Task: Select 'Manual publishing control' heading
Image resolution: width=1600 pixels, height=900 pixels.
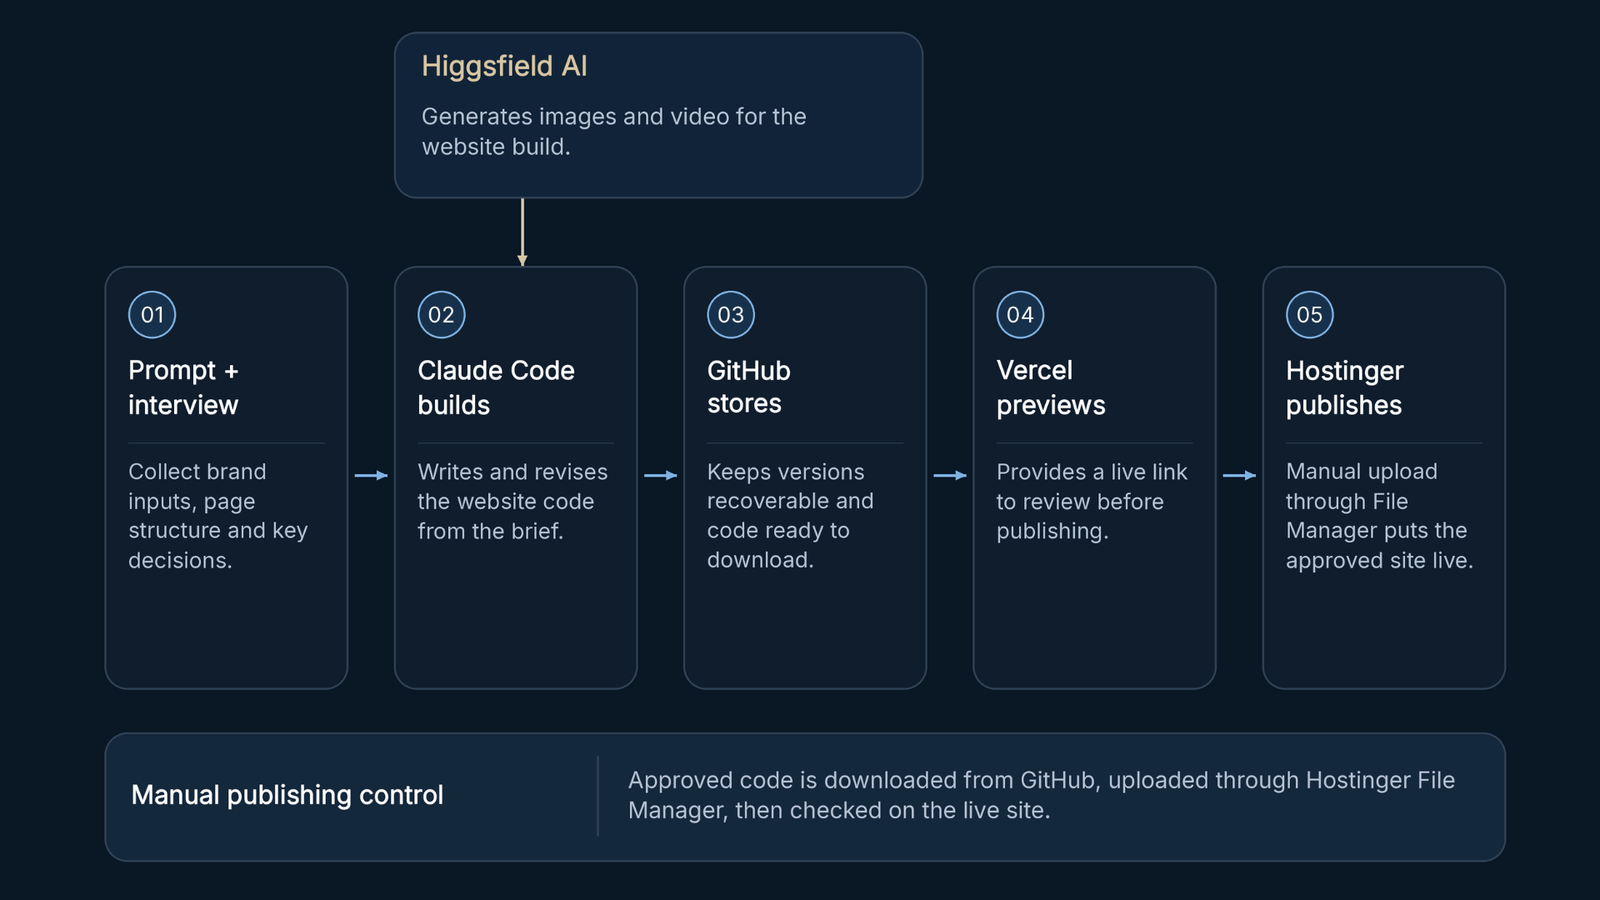Action: point(287,795)
